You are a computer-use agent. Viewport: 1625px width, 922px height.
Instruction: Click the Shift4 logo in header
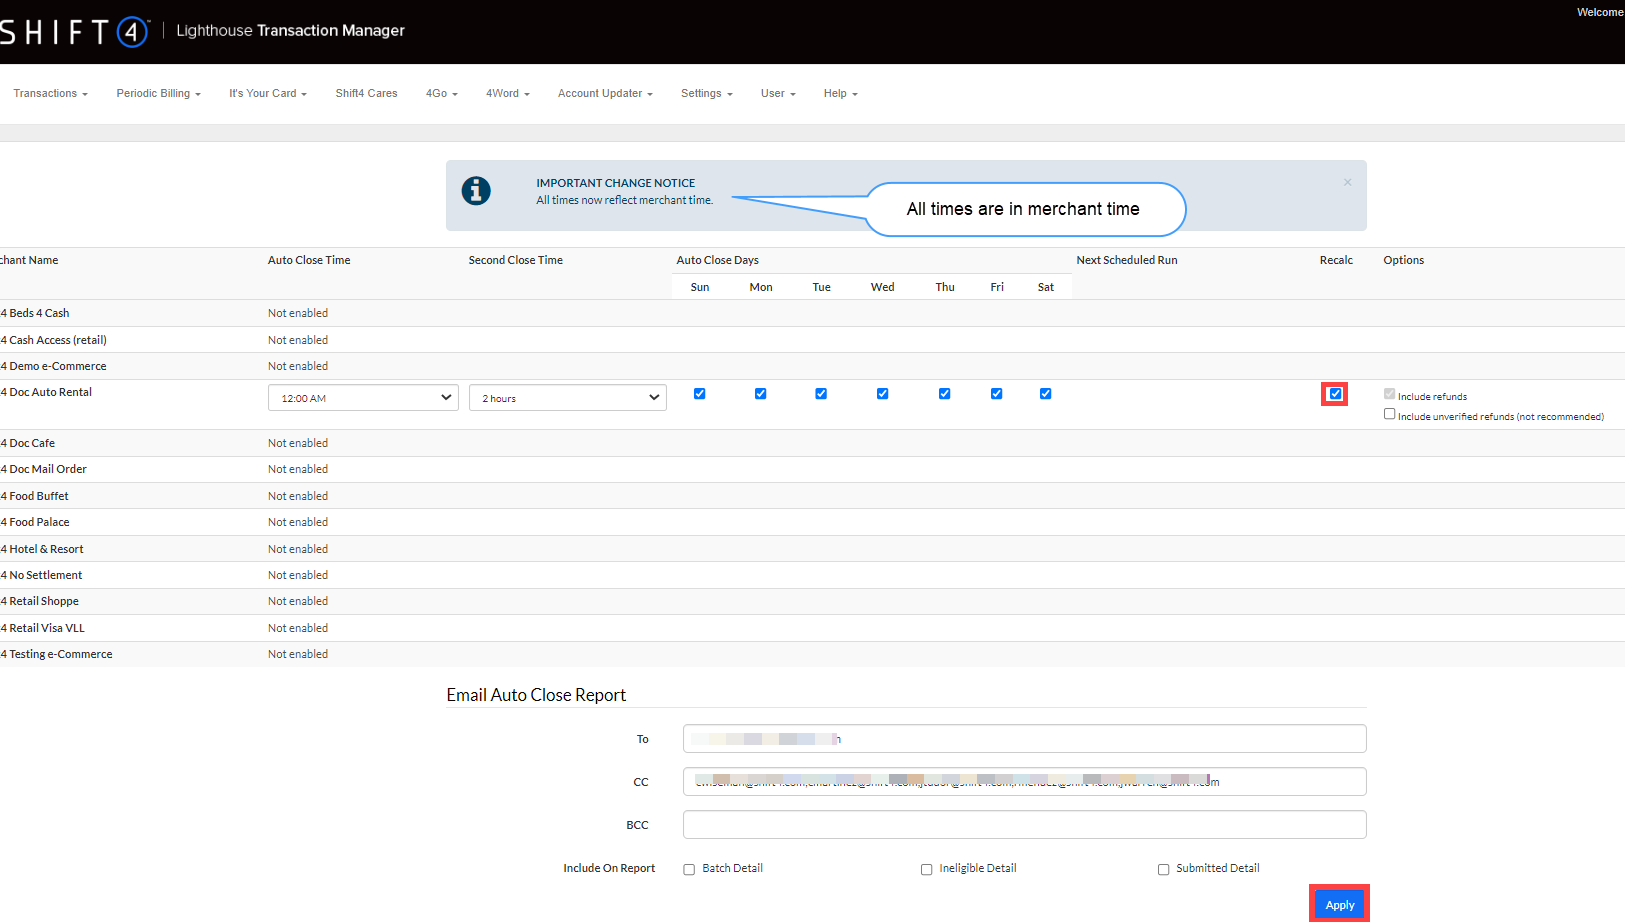coord(74,32)
